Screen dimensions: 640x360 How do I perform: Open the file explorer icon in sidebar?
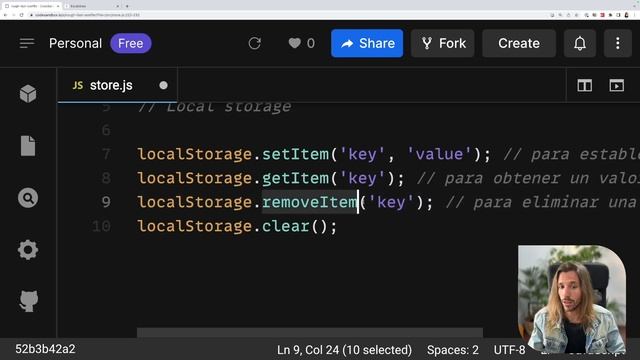pos(28,146)
